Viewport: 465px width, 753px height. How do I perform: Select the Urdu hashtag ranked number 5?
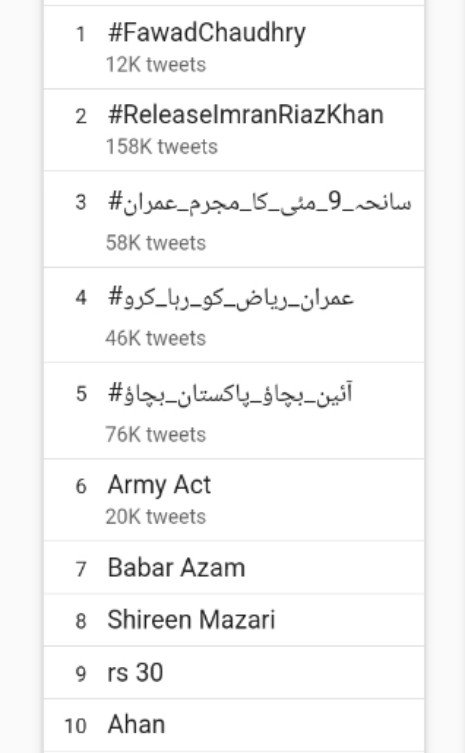(x=230, y=394)
